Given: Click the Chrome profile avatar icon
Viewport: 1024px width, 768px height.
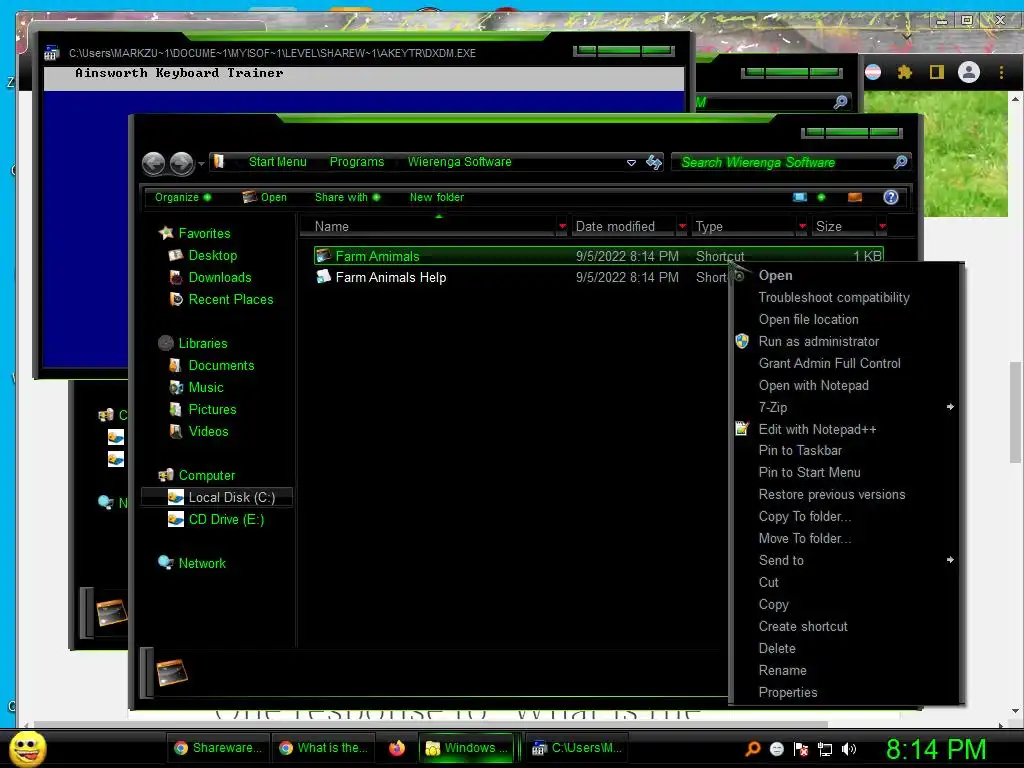Looking at the screenshot, I should pos(968,72).
